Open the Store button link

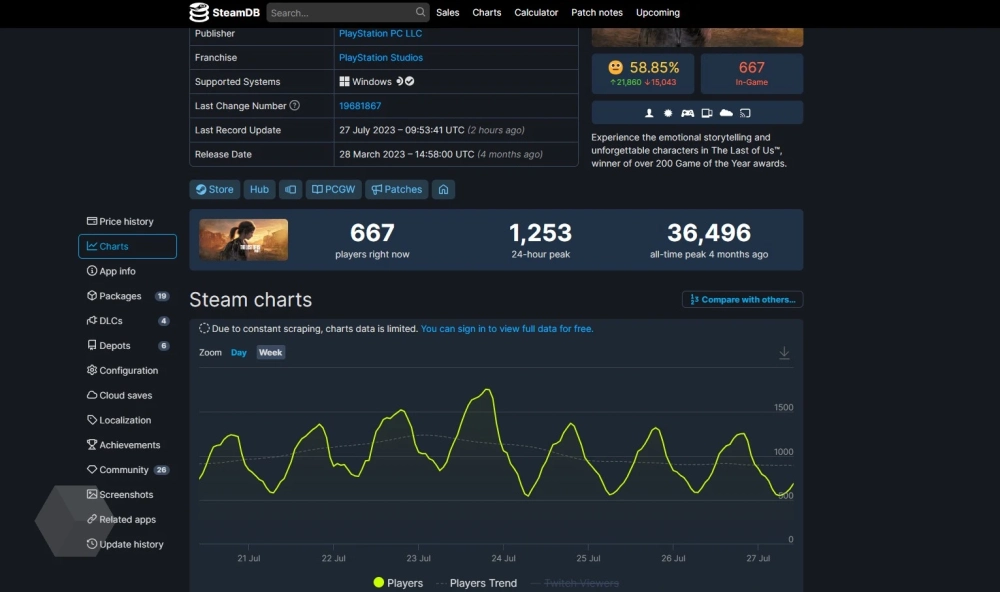click(214, 189)
